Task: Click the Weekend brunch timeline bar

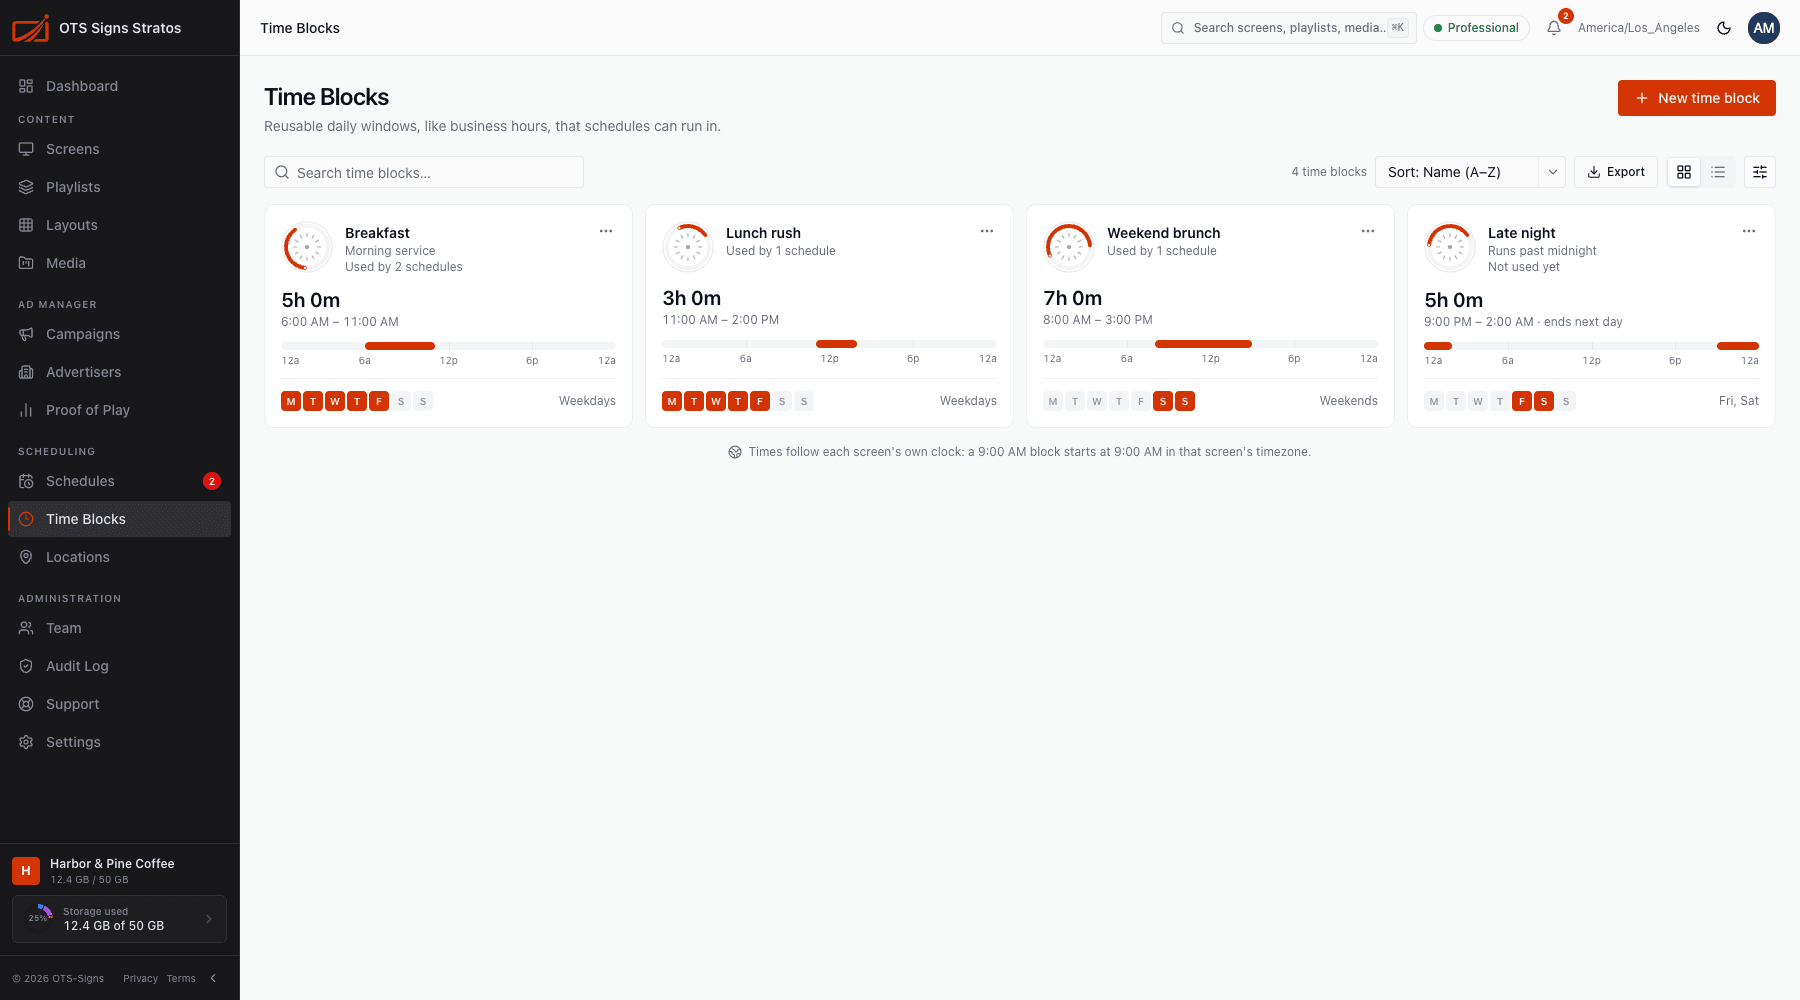Action: pyautogui.click(x=1210, y=344)
